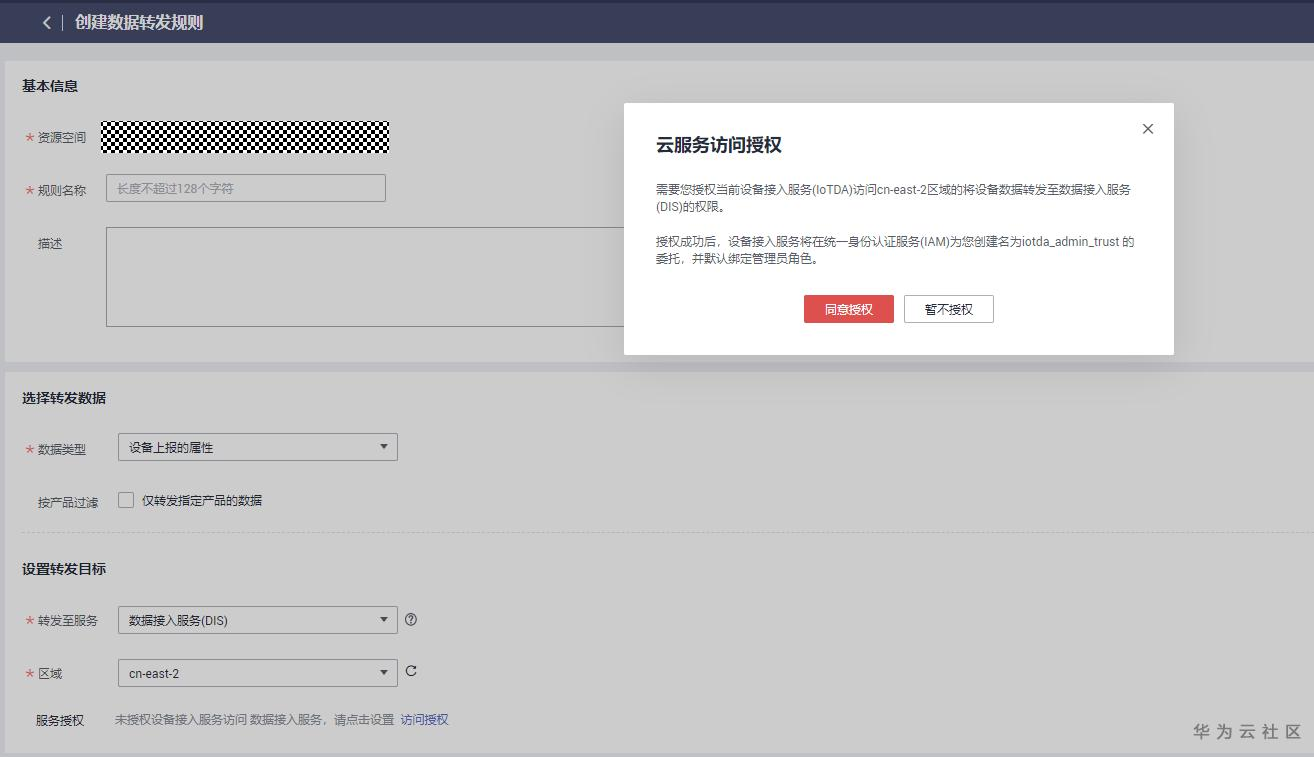
Task: Click the red 同意授权 button
Action: (847, 309)
